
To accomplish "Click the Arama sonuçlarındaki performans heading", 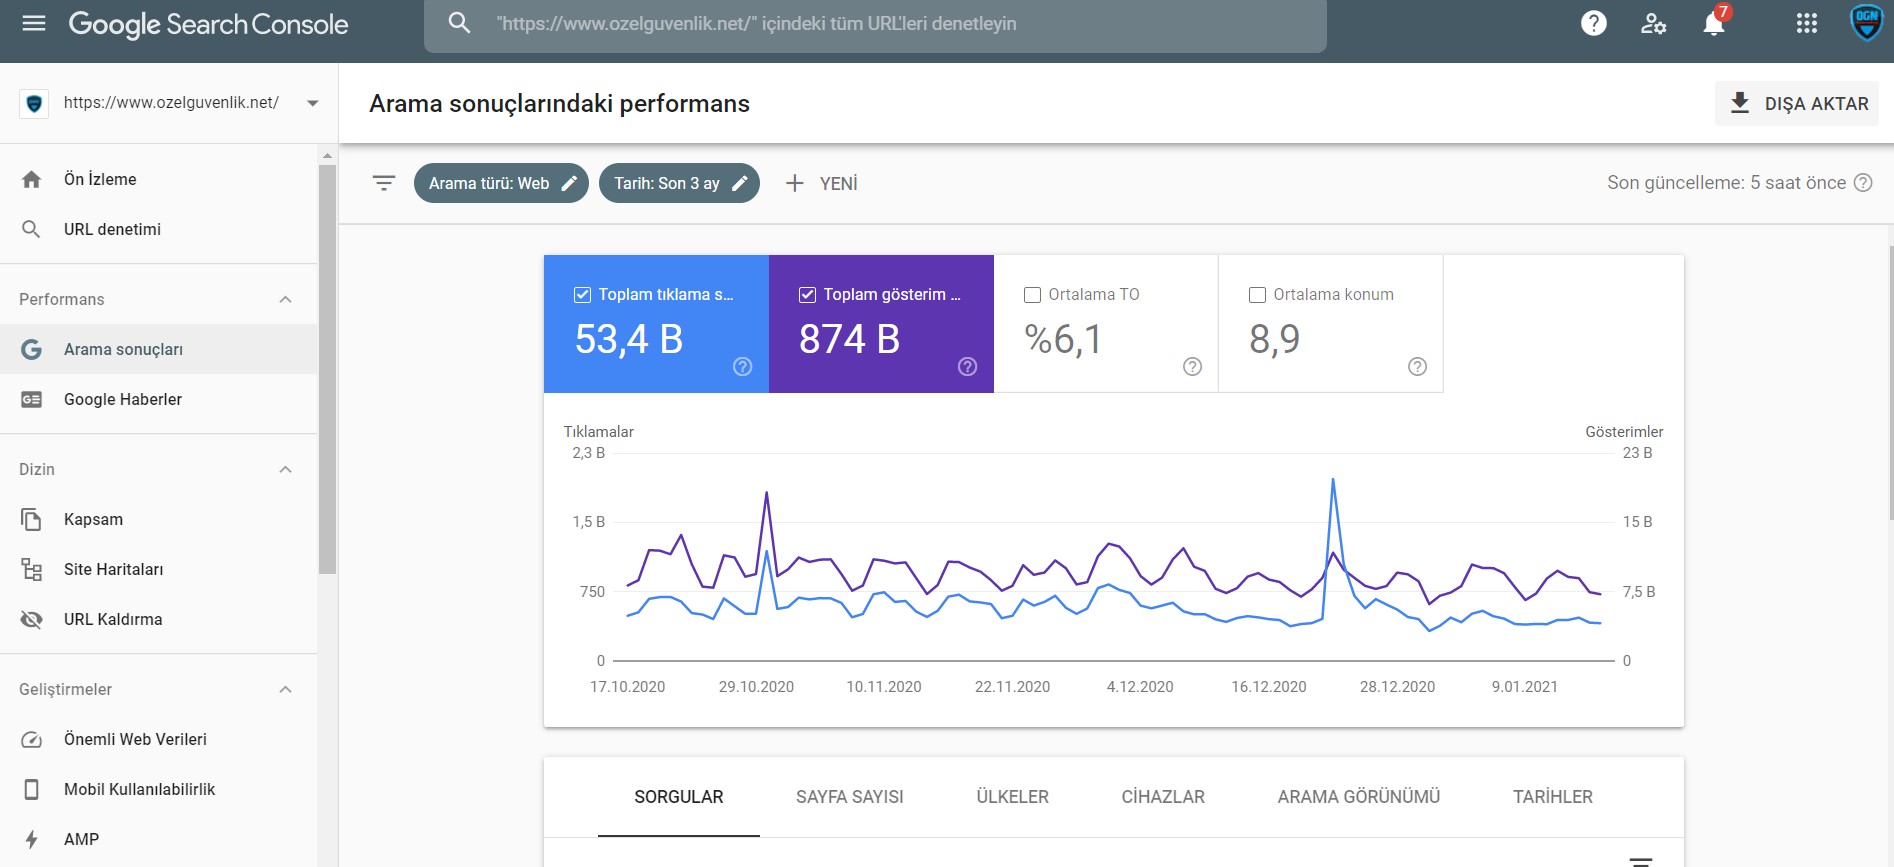I will [559, 104].
